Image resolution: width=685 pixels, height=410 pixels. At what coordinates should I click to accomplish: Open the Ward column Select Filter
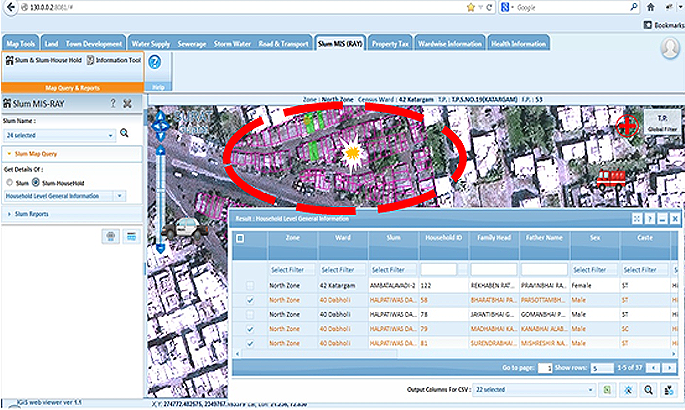click(x=342, y=270)
